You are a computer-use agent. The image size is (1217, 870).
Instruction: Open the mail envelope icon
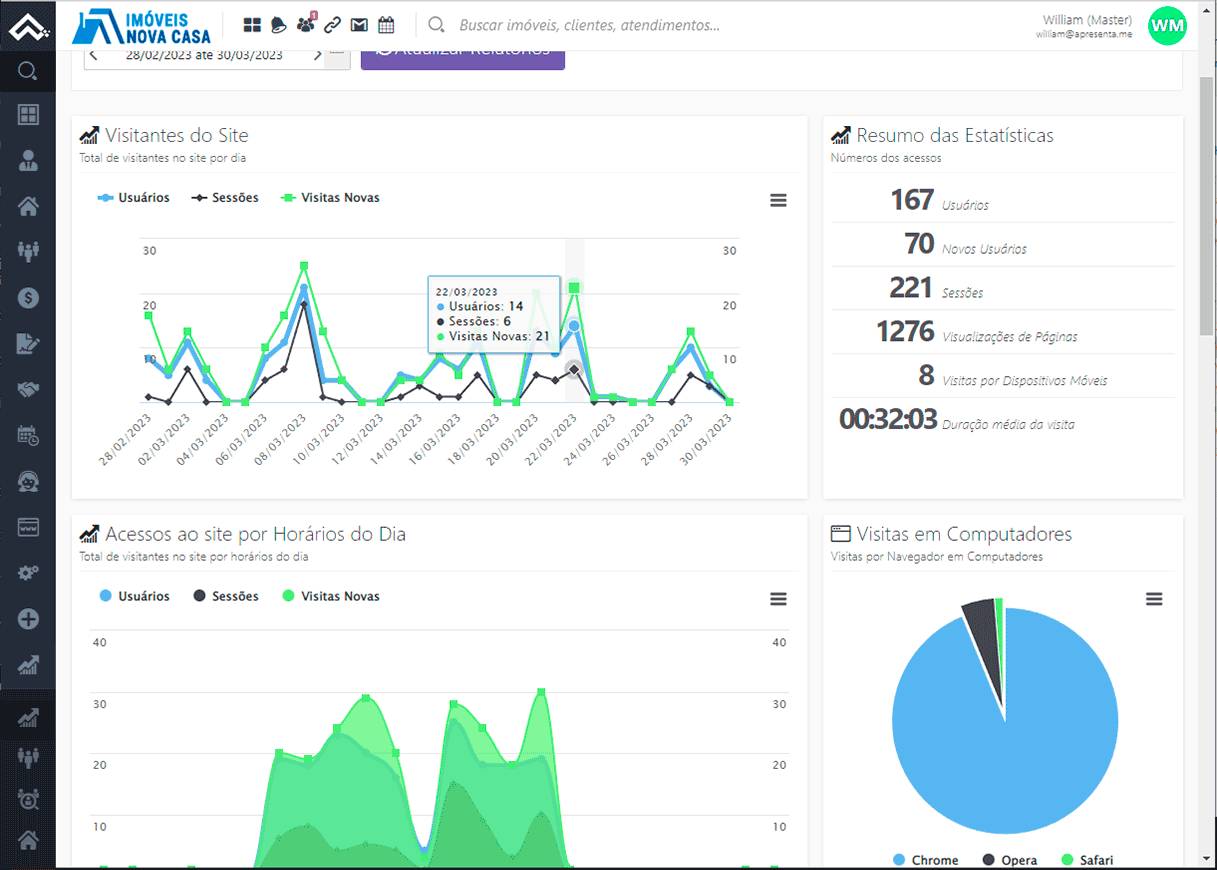coord(359,25)
